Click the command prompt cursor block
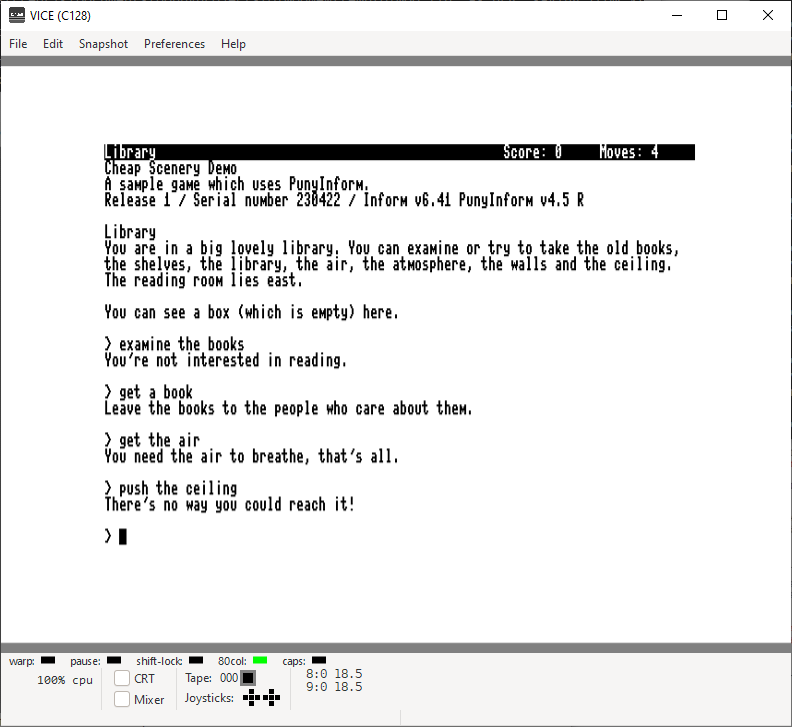Screen dimensions: 792x727 123,536
